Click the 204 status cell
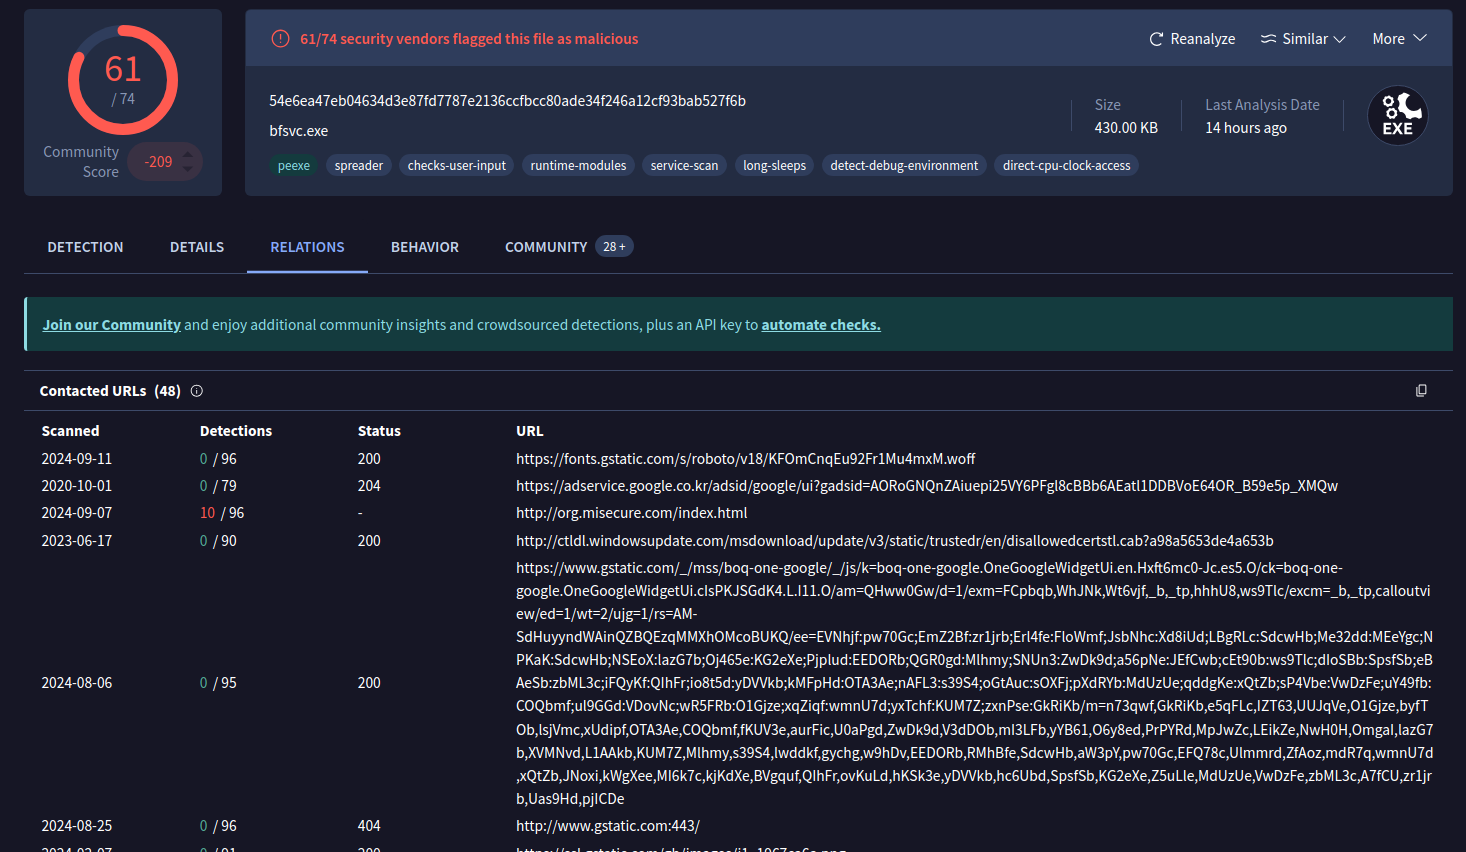 pos(369,486)
